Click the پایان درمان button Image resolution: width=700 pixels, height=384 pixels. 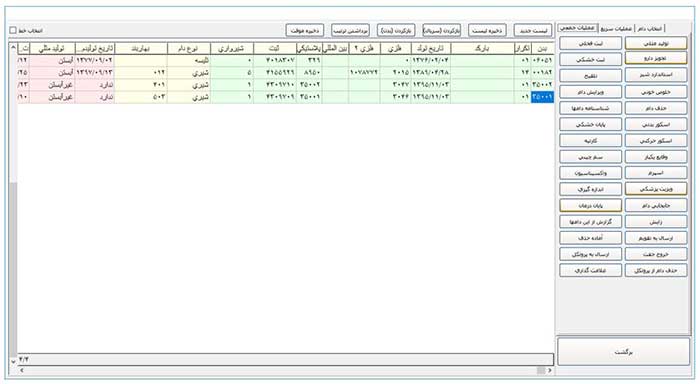(591, 205)
